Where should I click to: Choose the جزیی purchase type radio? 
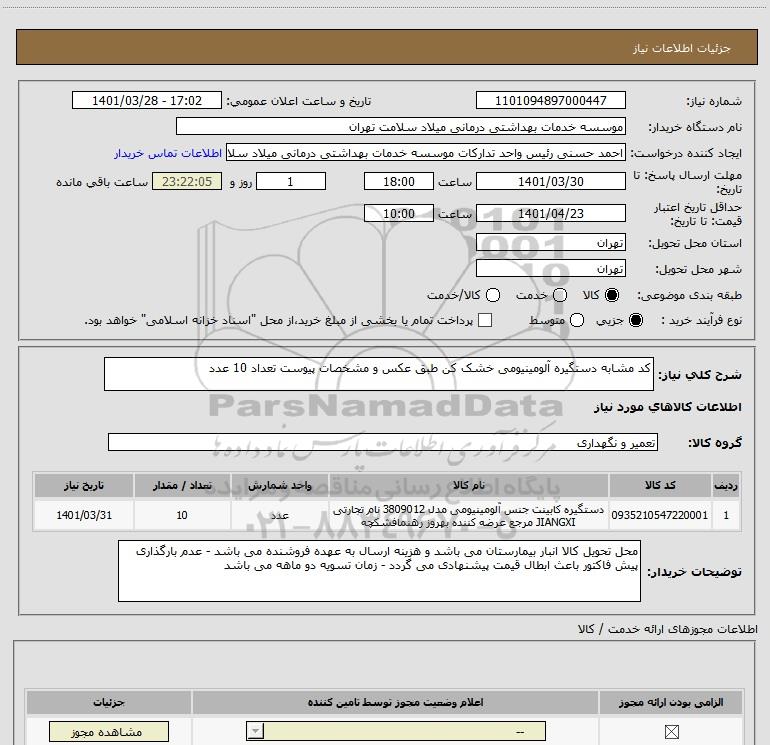635,320
